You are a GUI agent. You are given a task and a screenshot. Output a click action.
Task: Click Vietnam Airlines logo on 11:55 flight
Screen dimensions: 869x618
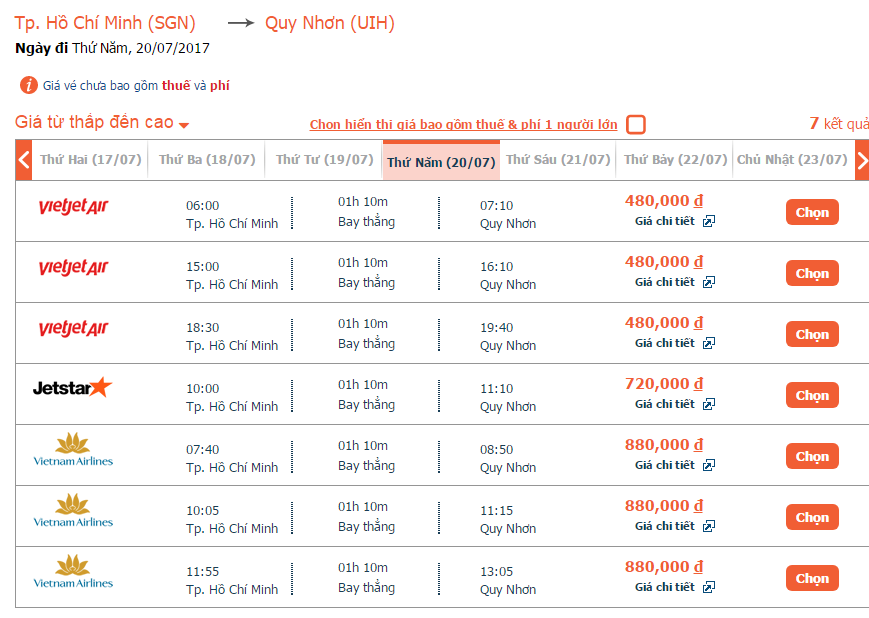tap(73, 571)
